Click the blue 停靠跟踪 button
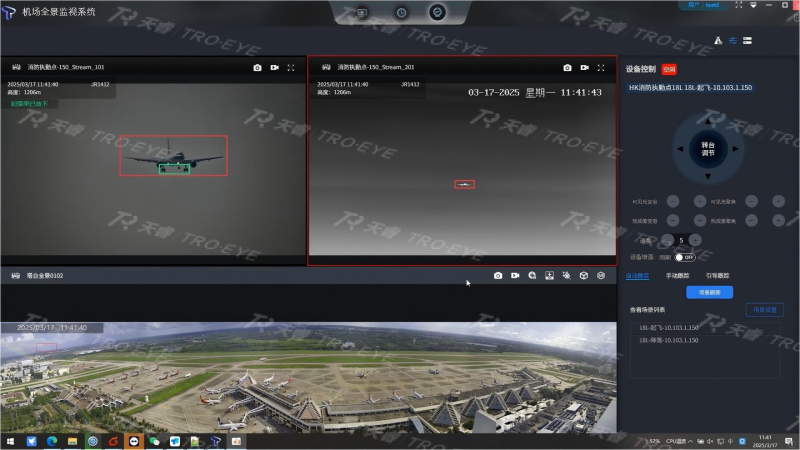The height and width of the screenshot is (450, 800). pyautogui.click(x=709, y=292)
